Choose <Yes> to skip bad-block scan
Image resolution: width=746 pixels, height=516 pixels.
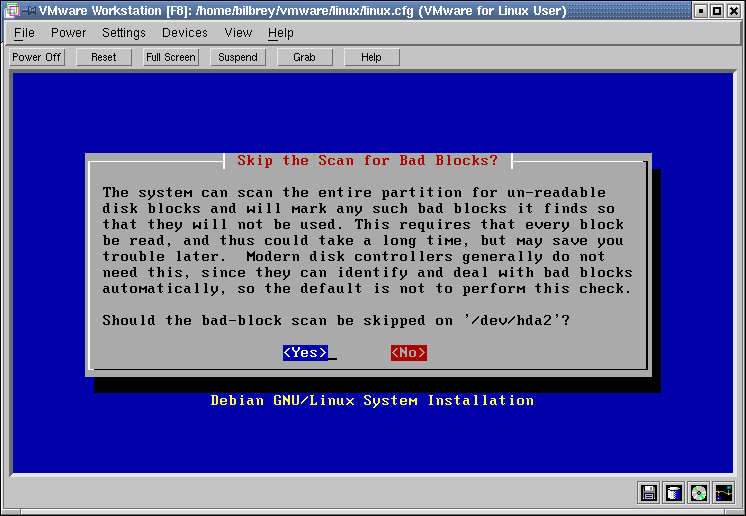(x=305, y=353)
